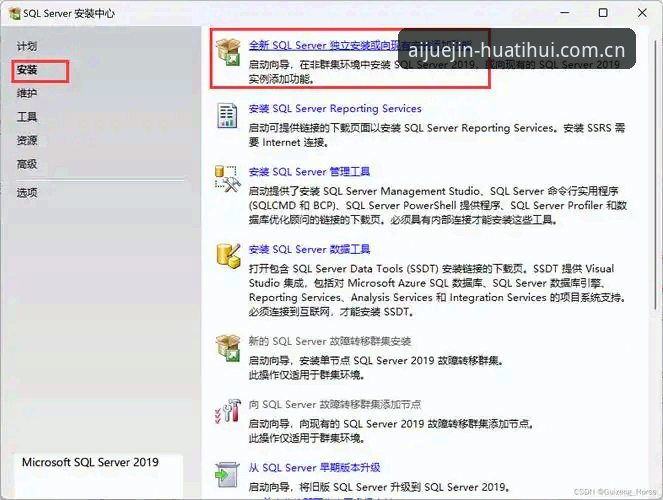Open the 选项 sidebar page
The width and height of the screenshot is (663, 500).
click(27, 193)
